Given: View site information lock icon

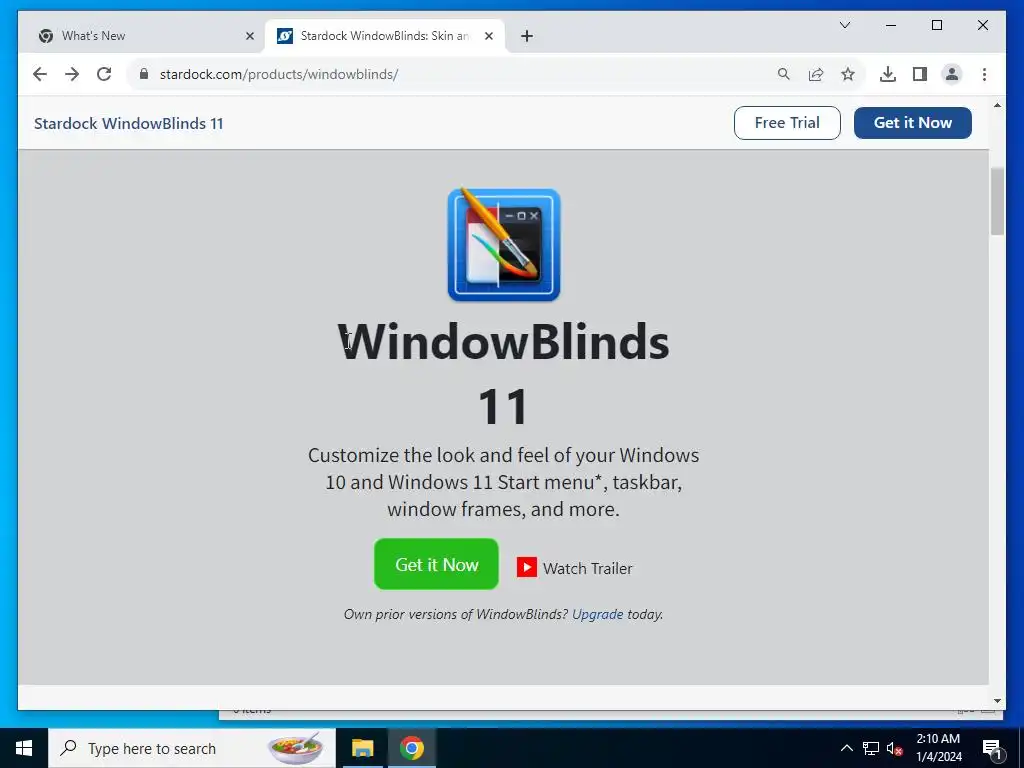Looking at the screenshot, I should tap(144, 74).
